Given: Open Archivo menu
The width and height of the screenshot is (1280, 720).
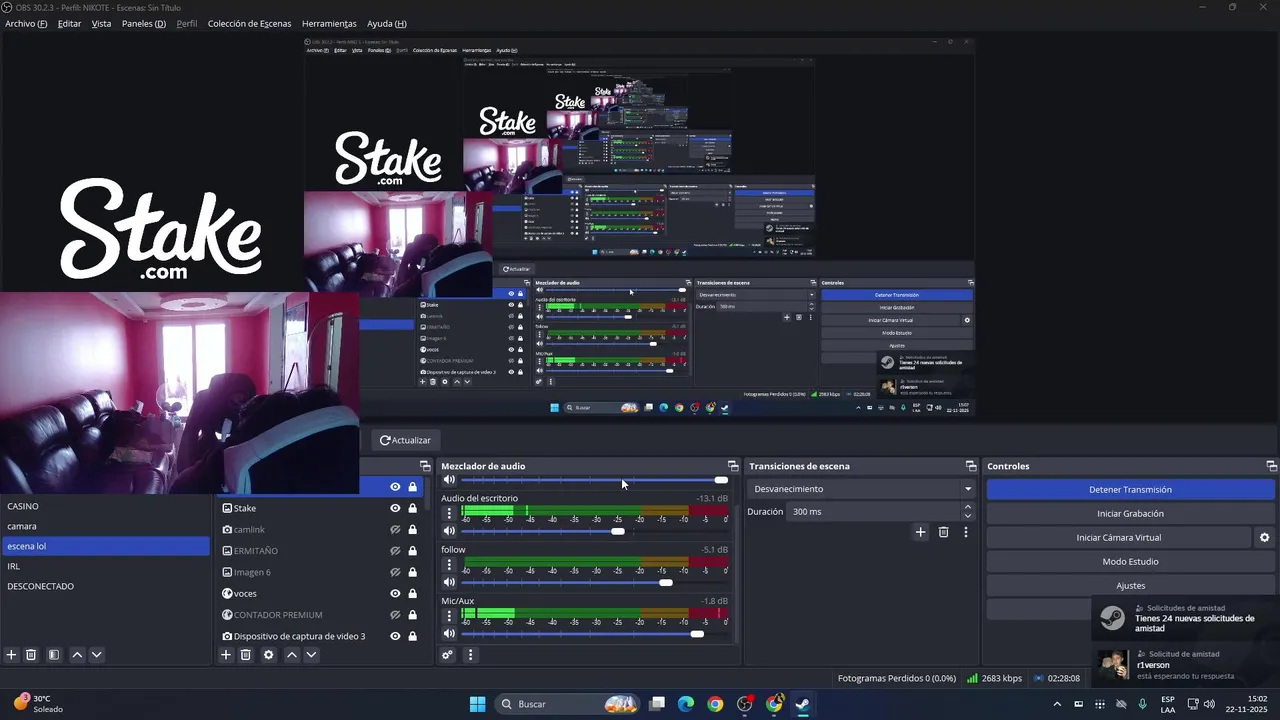Looking at the screenshot, I should (26, 23).
